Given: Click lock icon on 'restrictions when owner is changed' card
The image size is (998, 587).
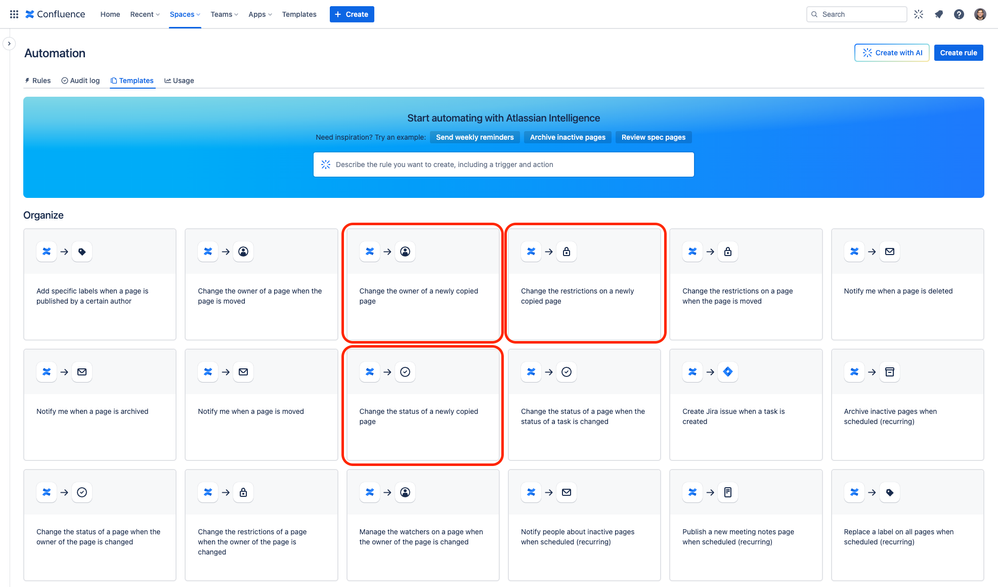Looking at the screenshot, I should point(243,492).
